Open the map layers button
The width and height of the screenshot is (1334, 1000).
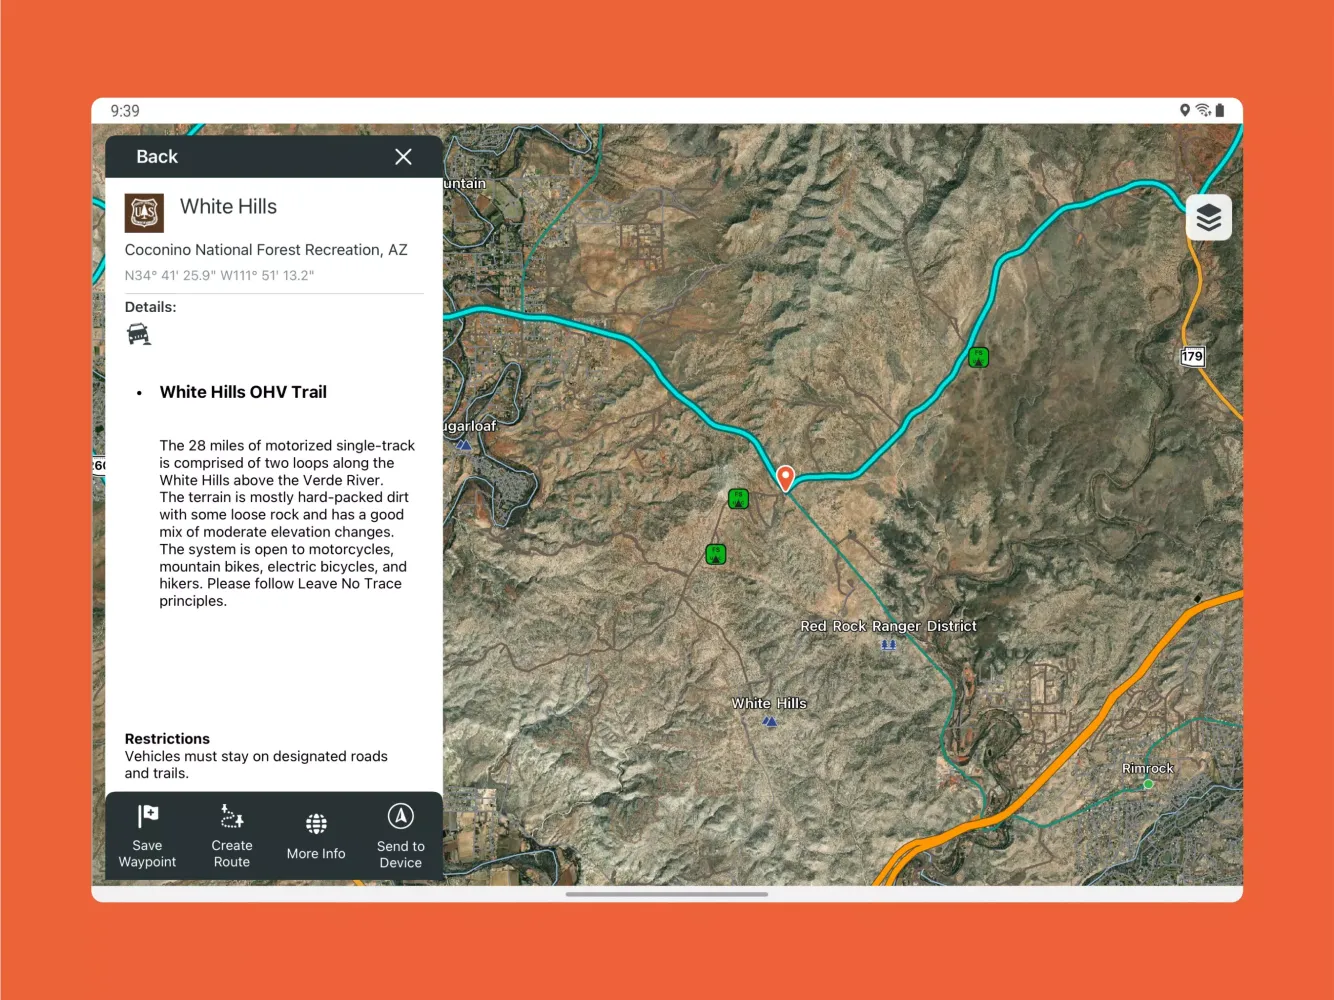[1208, 217]
